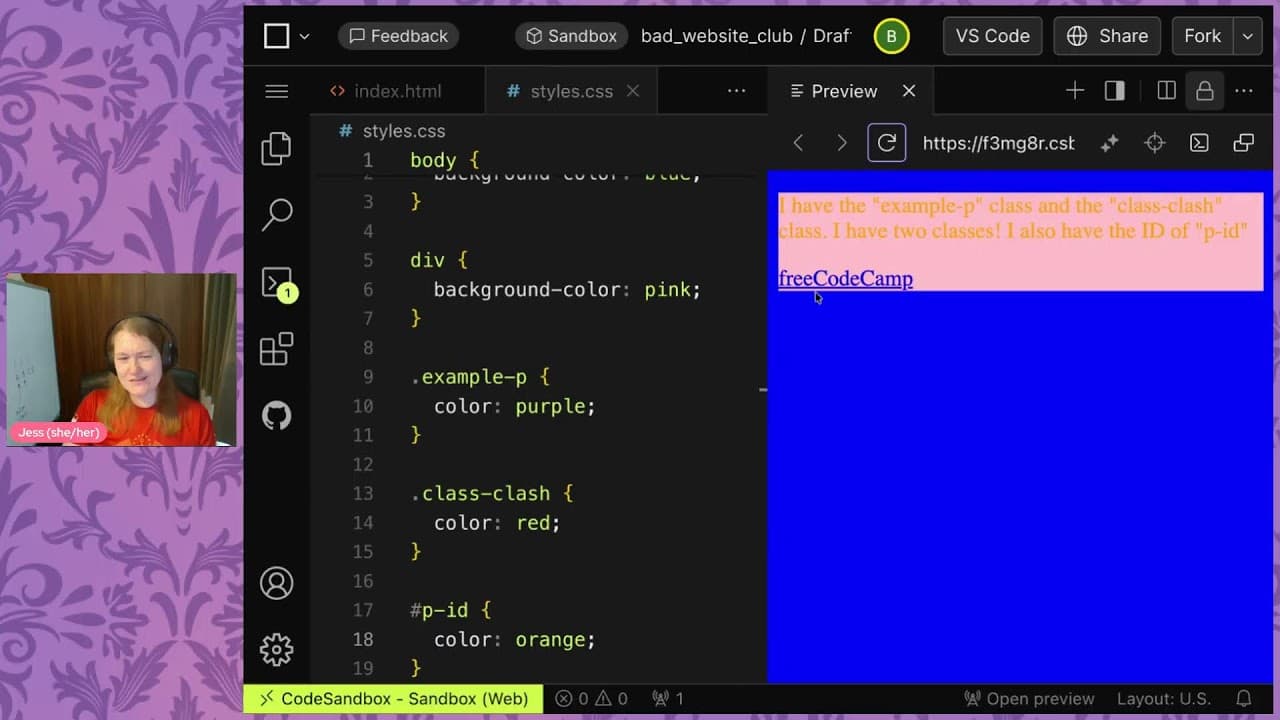The height and width of the screenshot is (720, 1280).
Task: Open preview panel more options menu
Action: pos(1244,91)
